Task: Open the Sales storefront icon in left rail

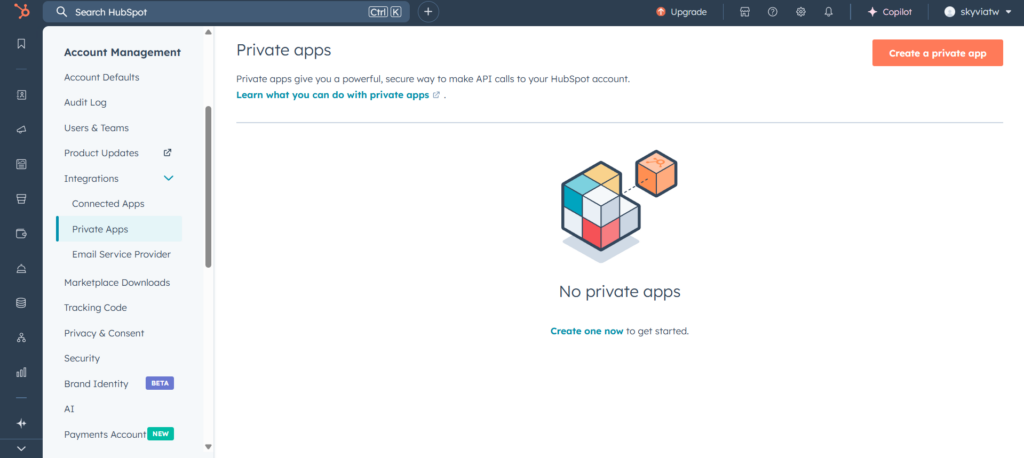Action: 21,199
